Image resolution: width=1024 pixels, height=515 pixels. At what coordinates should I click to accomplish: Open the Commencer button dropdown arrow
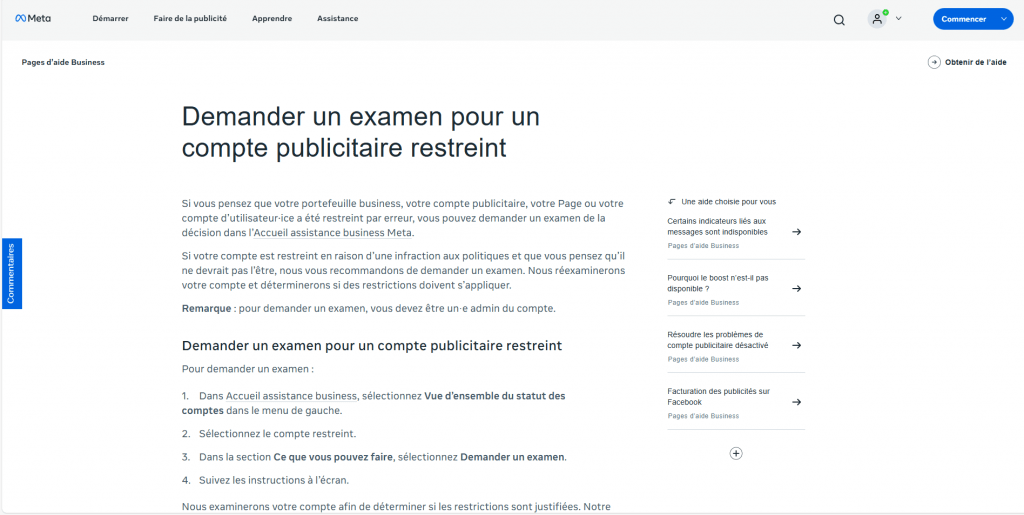tap(1004, 19)
